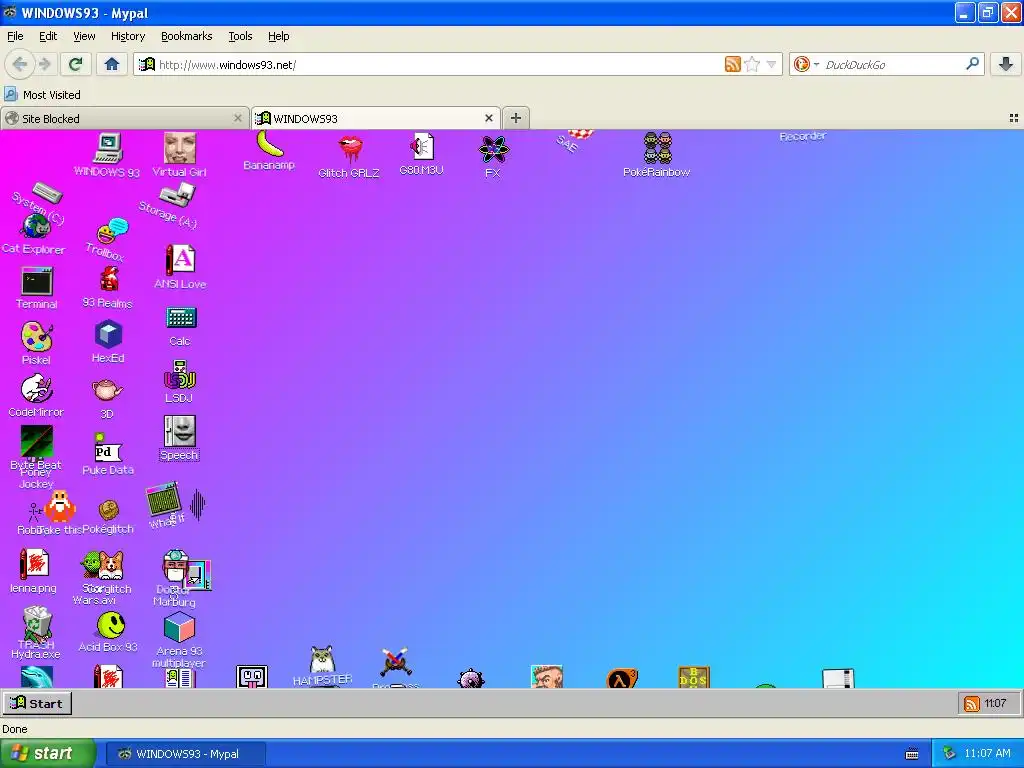Viewport: 1024px width, 768px height.
Task: Open the History menu
Action: [x=127, y=36]
